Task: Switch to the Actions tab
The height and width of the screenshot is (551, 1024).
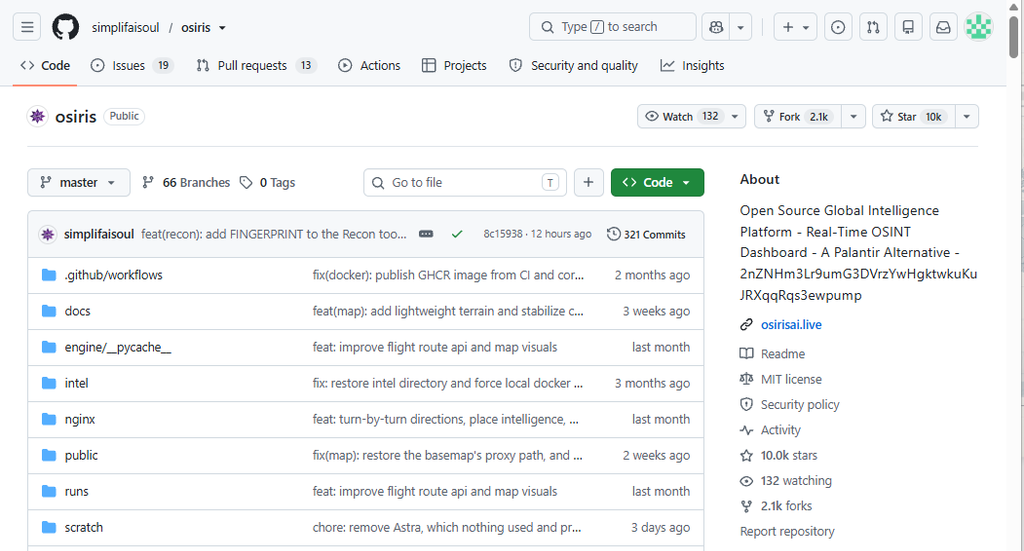Action: (370, 65)
